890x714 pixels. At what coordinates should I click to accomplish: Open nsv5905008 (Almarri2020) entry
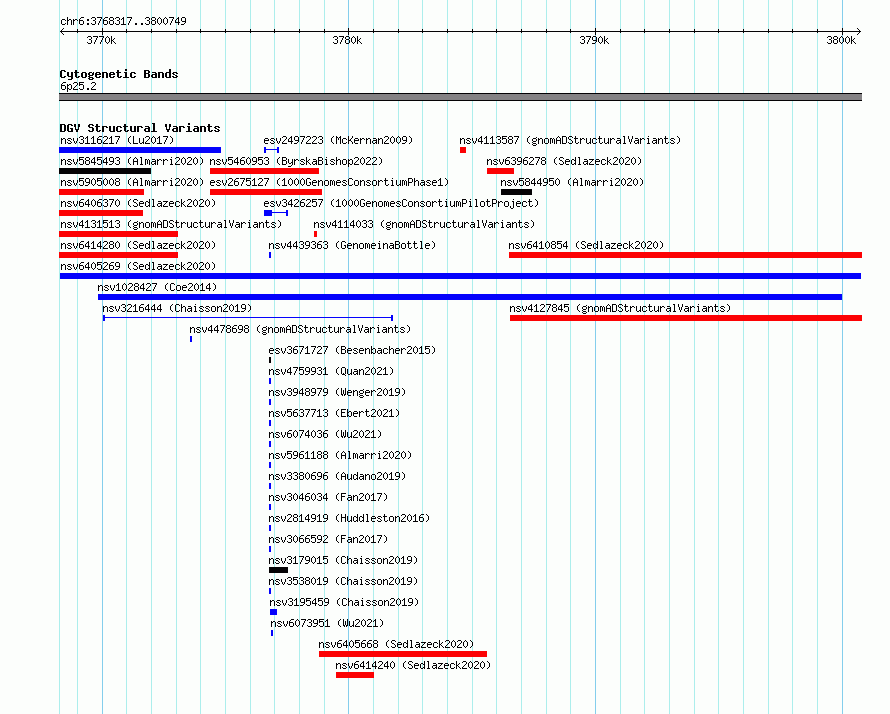tap(132, 182)
